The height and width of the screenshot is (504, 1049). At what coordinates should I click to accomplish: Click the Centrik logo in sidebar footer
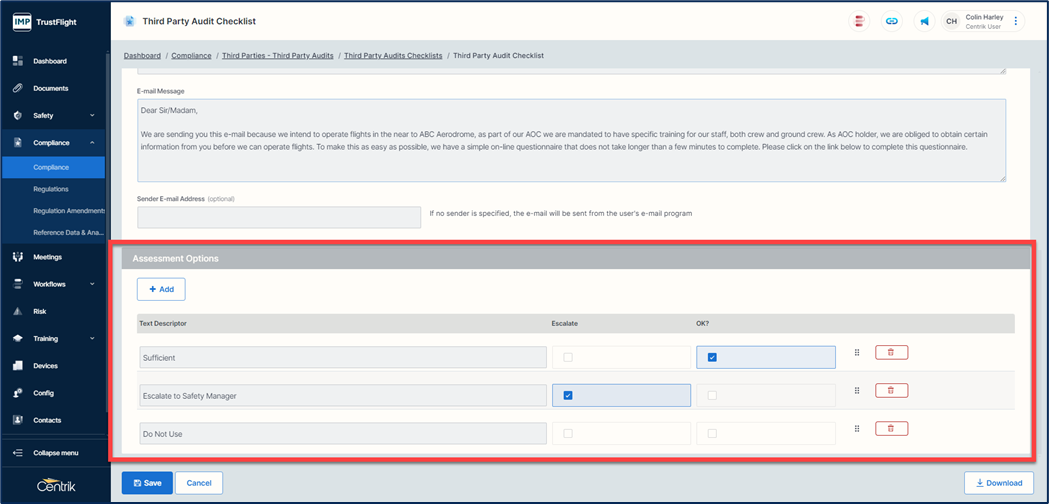point(56,485)
